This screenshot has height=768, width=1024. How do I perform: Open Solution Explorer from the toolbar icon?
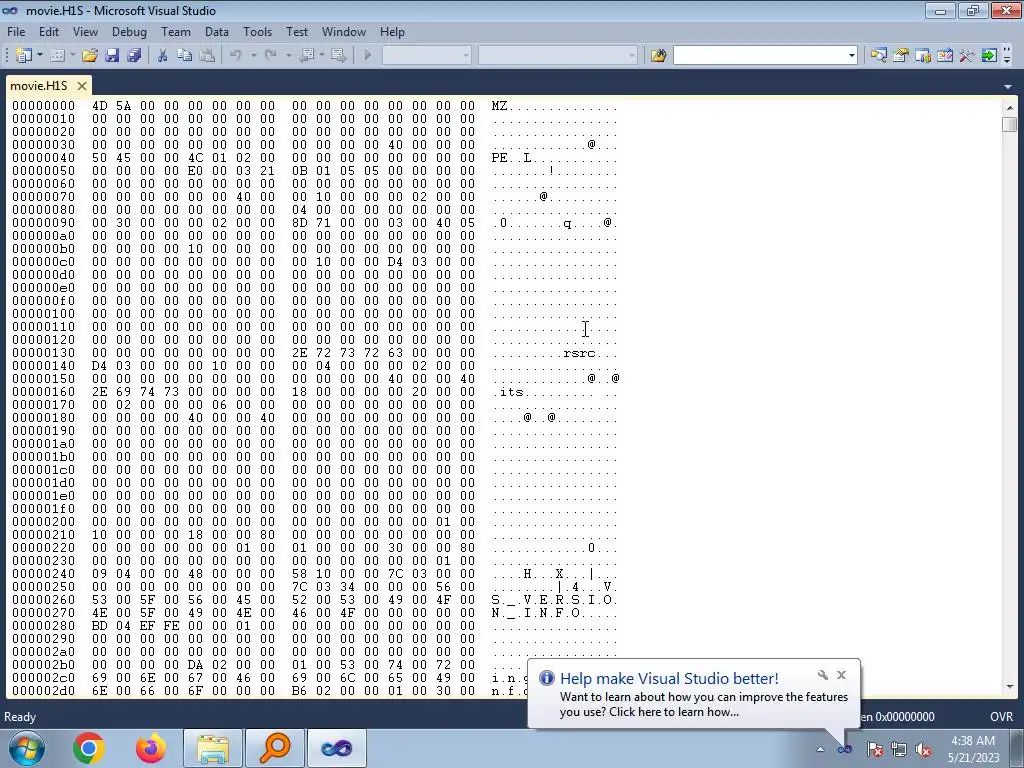878,56
